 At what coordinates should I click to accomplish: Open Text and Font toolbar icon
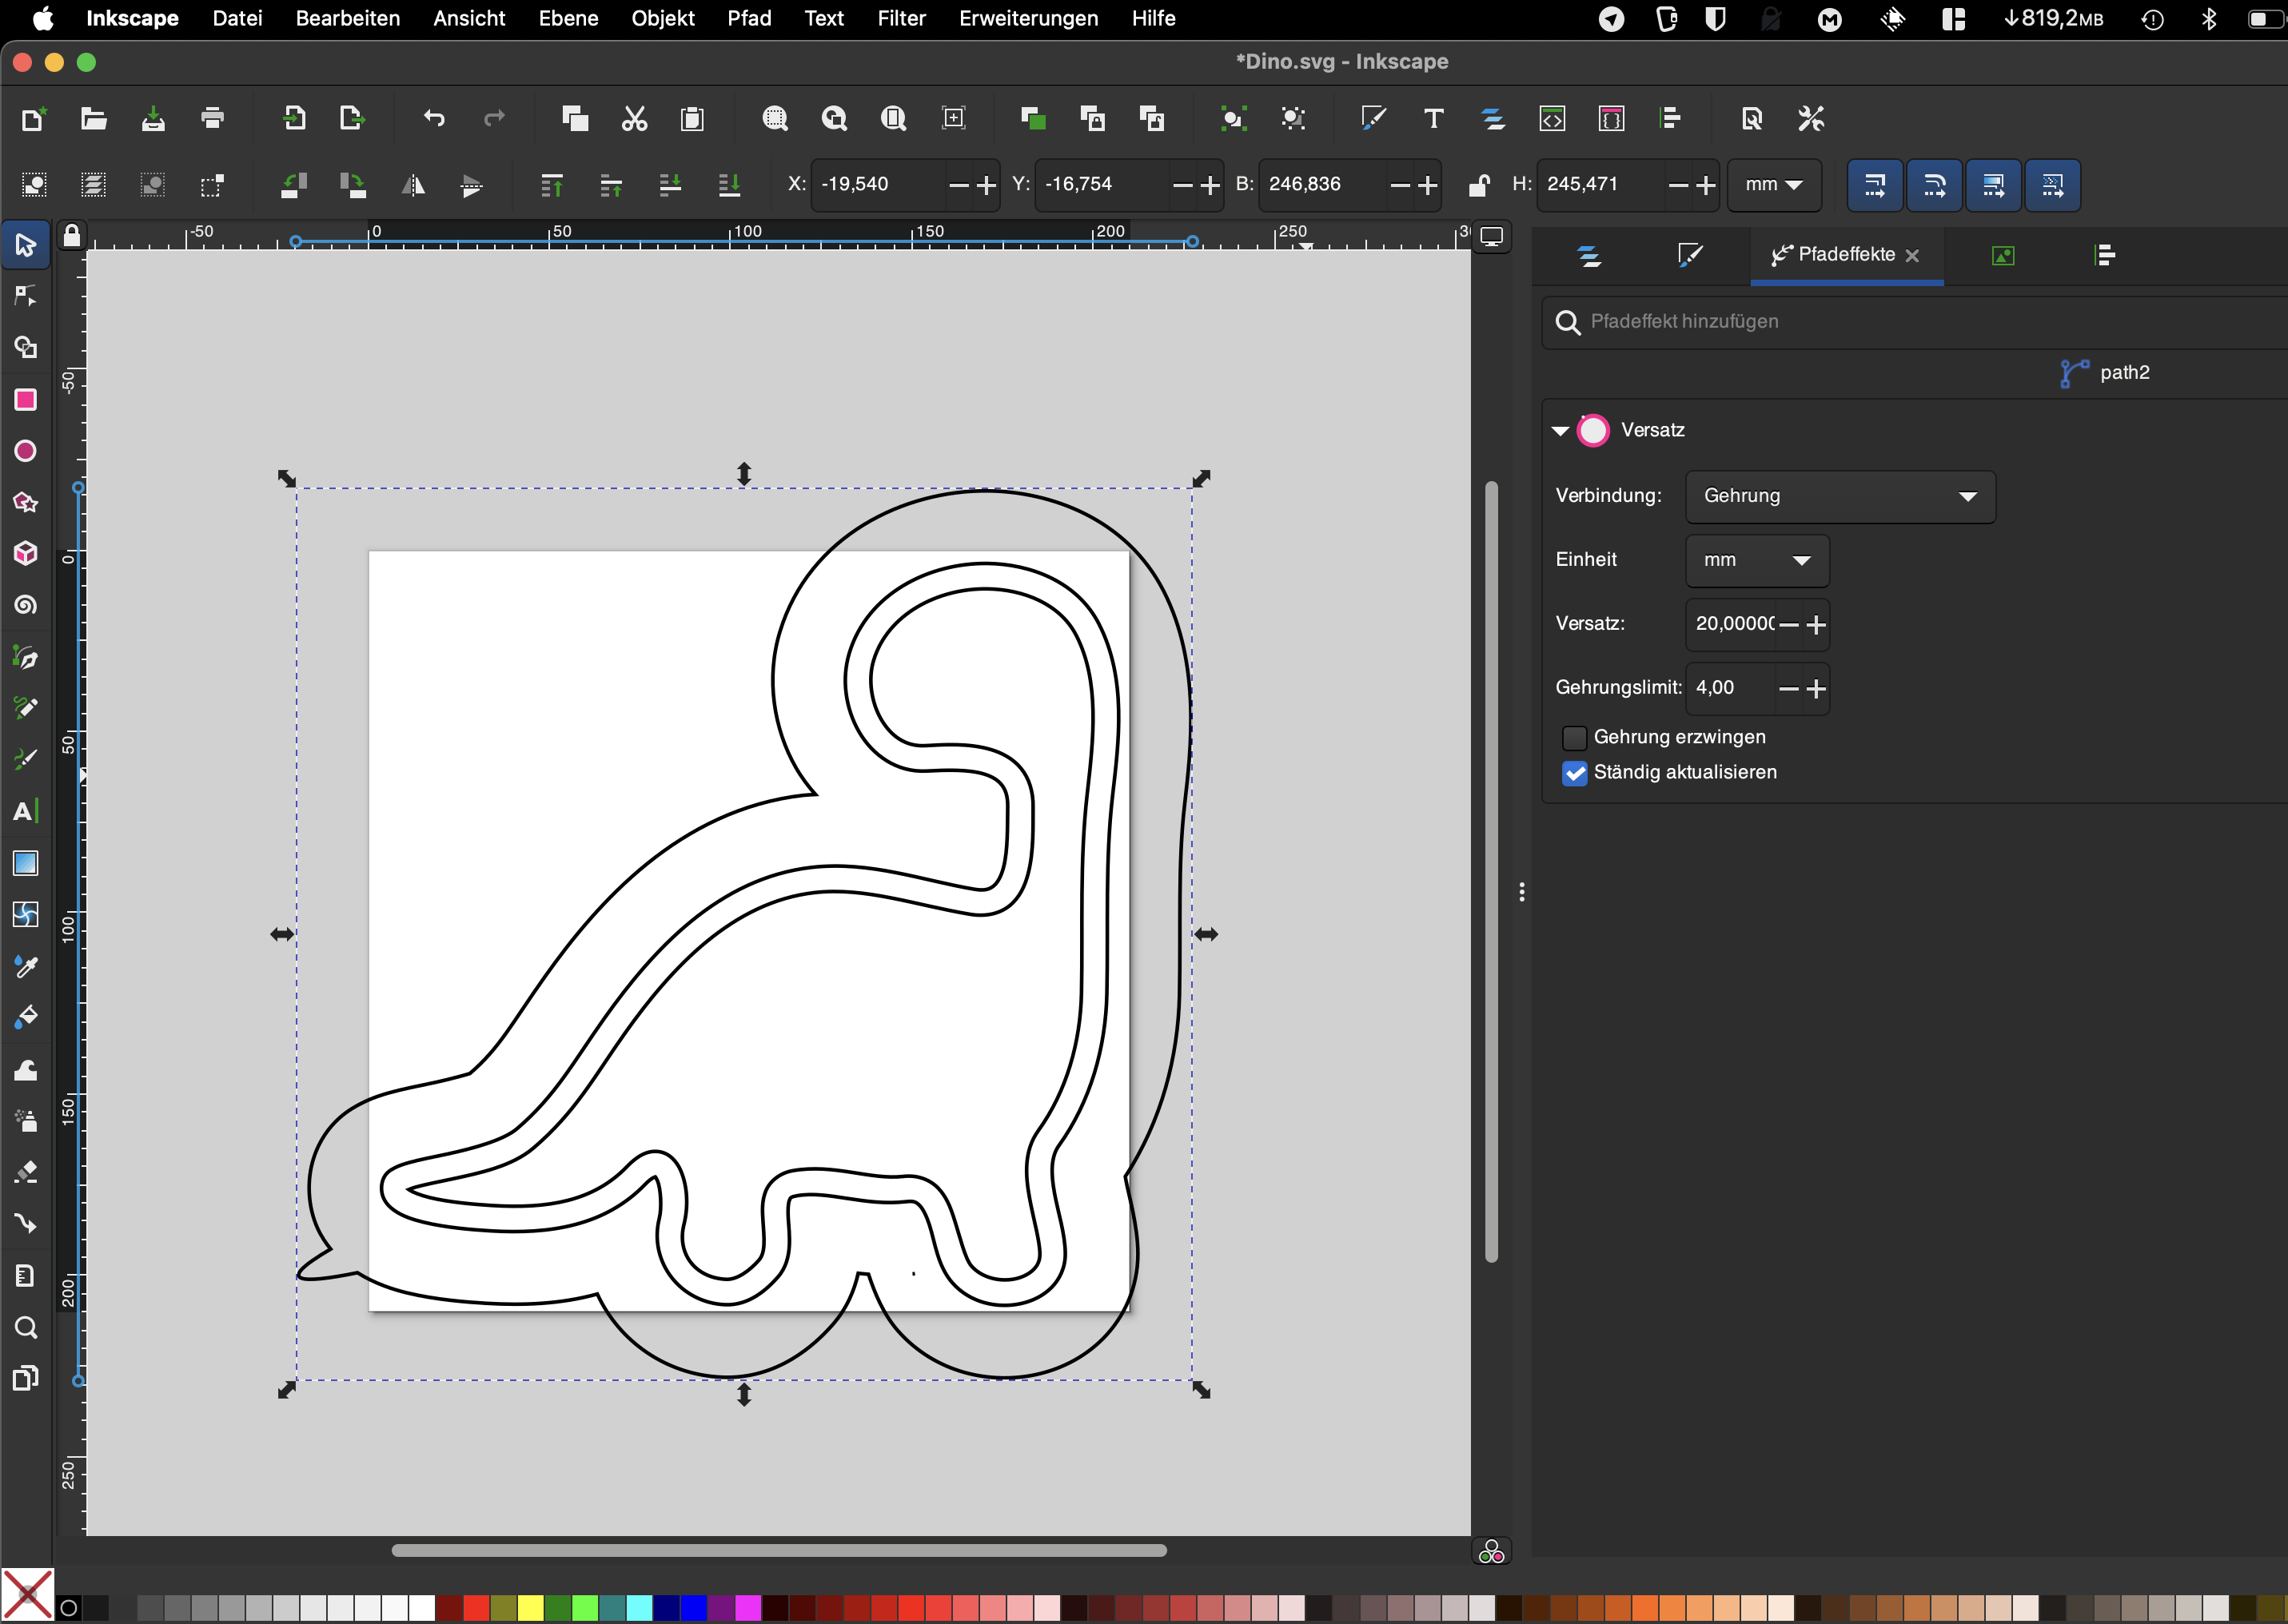coord(1433,119)
